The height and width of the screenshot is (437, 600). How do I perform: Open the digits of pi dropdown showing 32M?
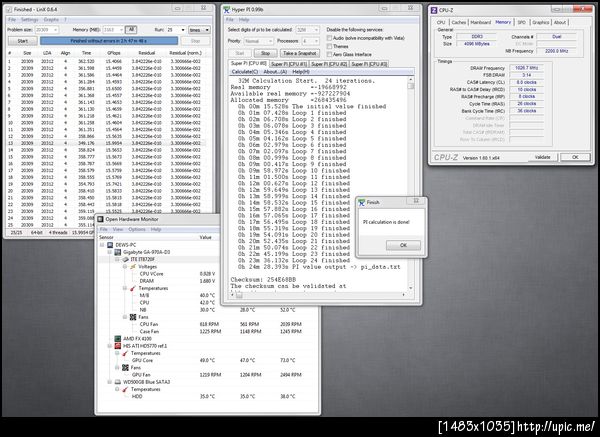[x=308, y=30]
